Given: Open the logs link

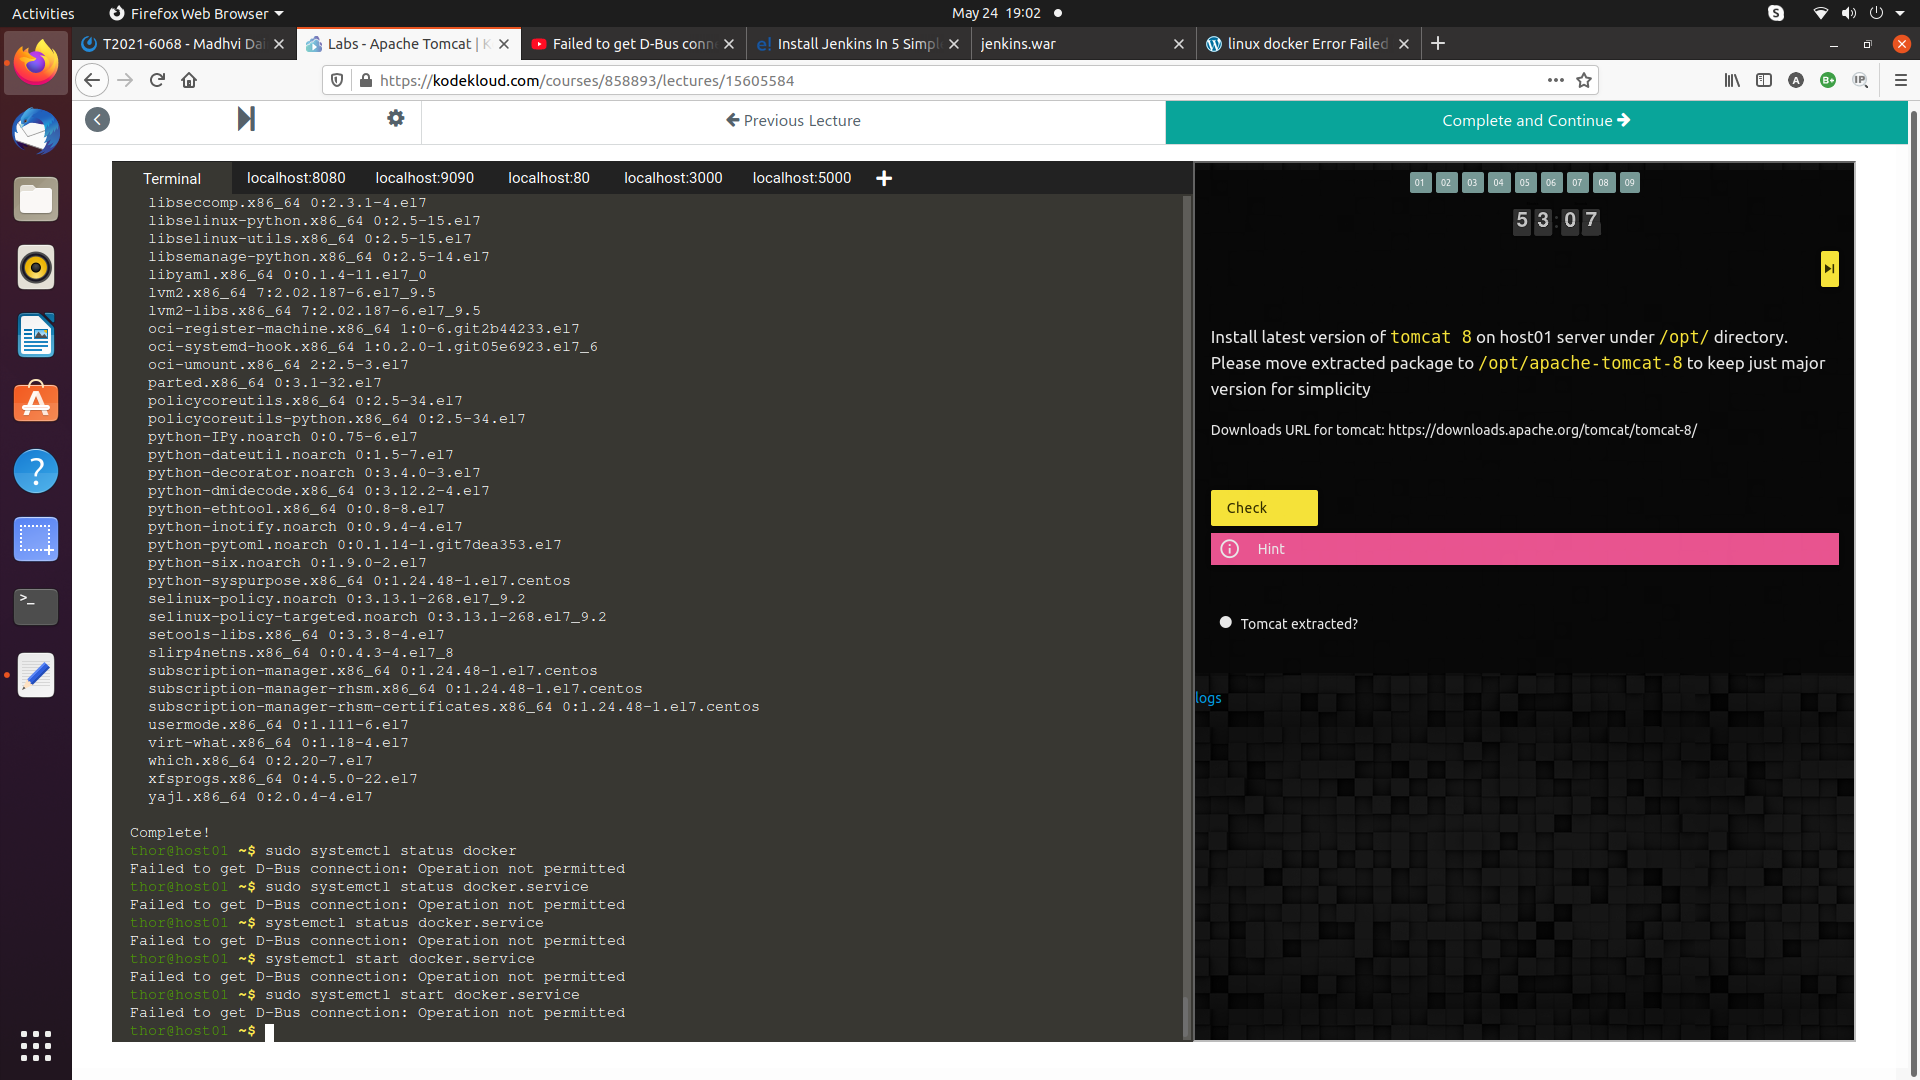Looking at the screenshot, I should pyautogui.click(x=1208, y=698).
